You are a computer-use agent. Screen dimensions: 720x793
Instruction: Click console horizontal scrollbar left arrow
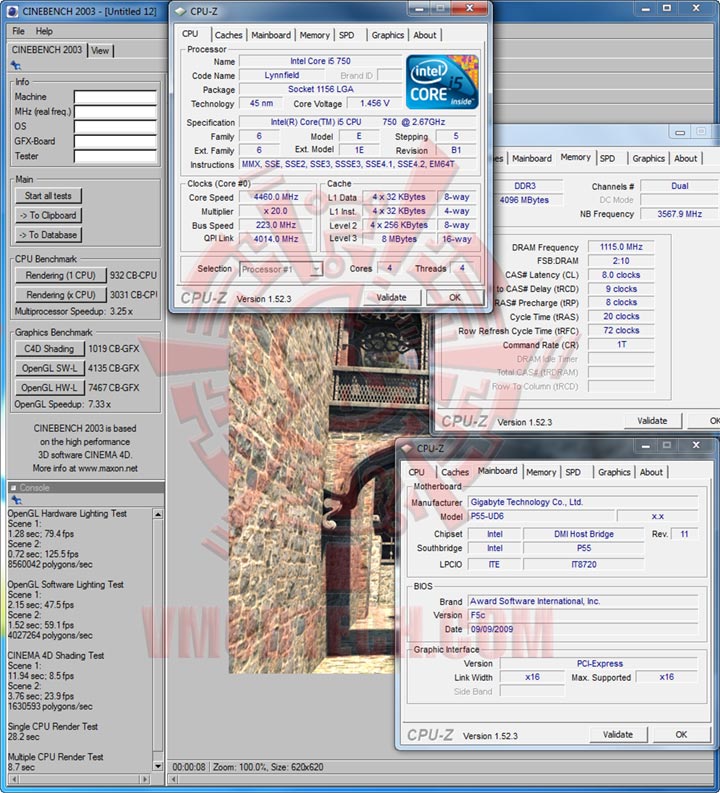[x=14, y=779]
